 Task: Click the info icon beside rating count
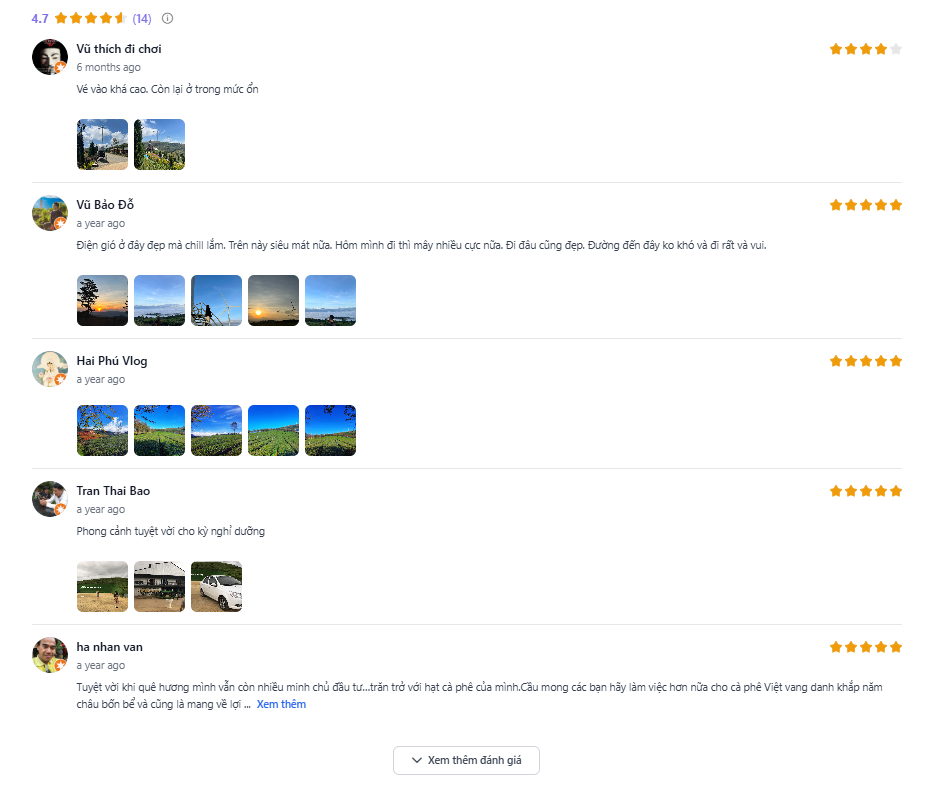click(x=167, y=18)
